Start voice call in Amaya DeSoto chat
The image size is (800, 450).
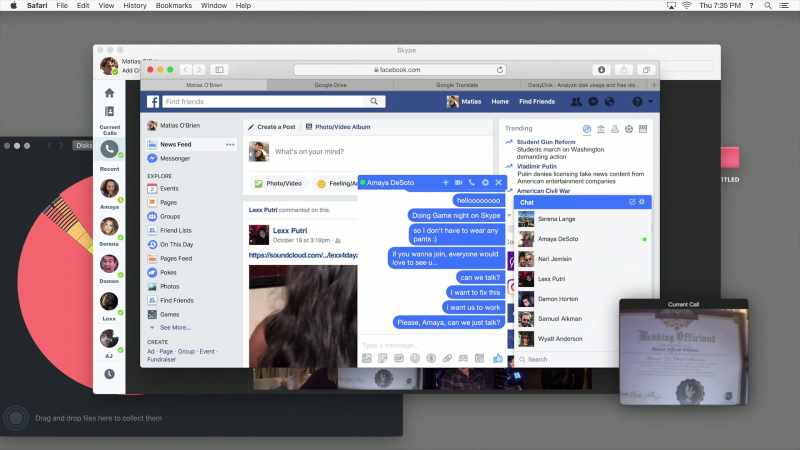[471, 182]
